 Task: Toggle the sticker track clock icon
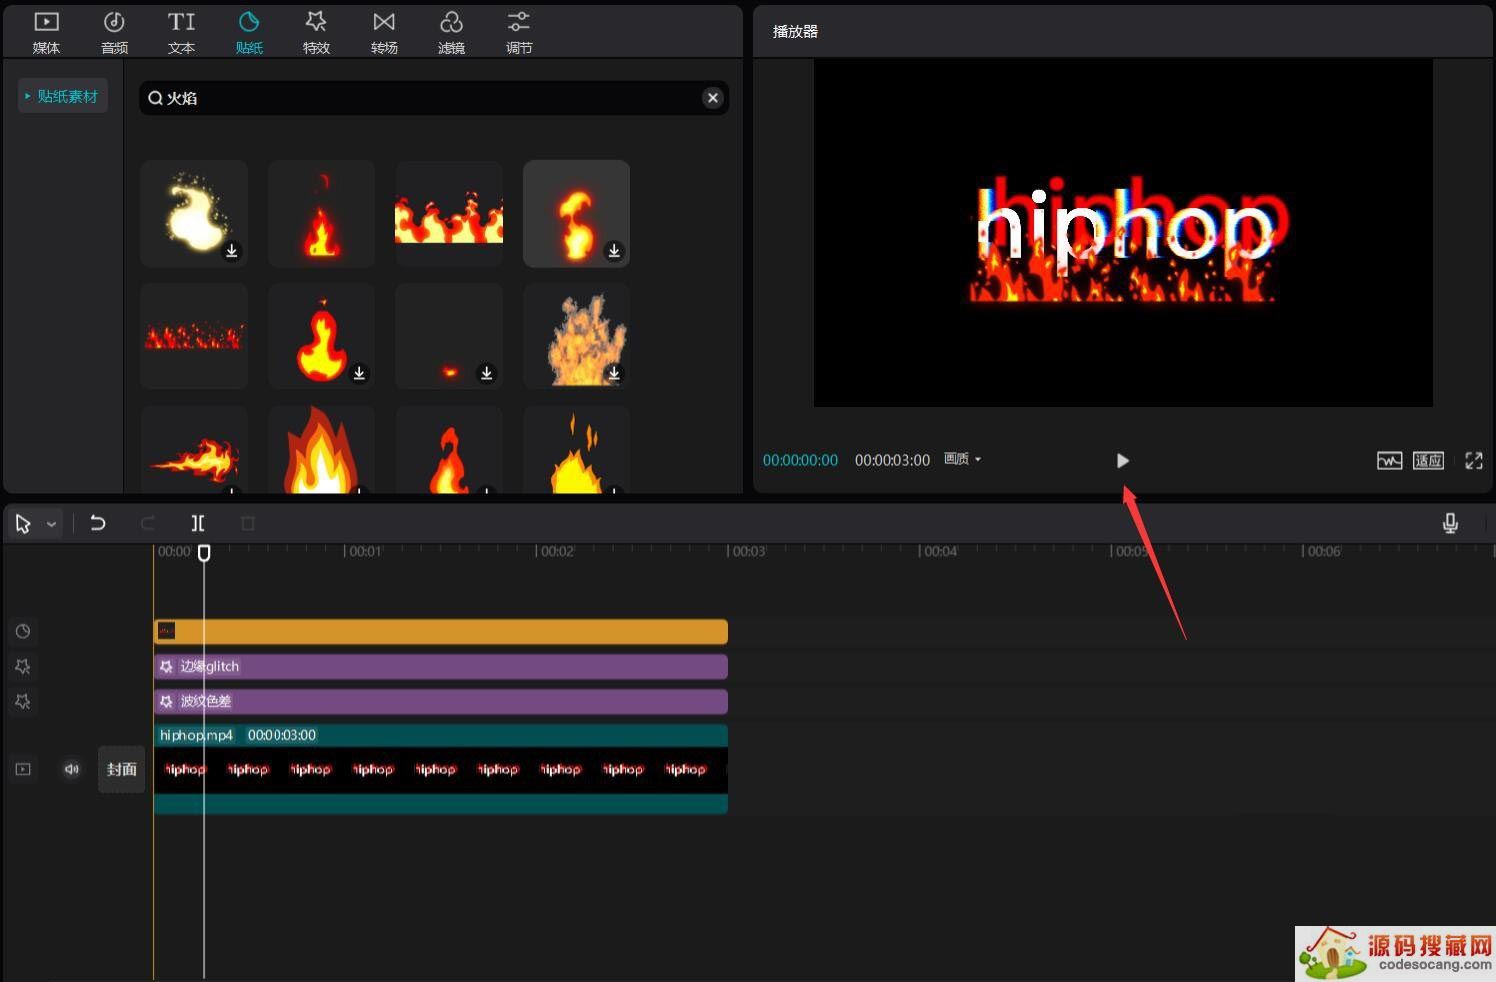(23, 631)
